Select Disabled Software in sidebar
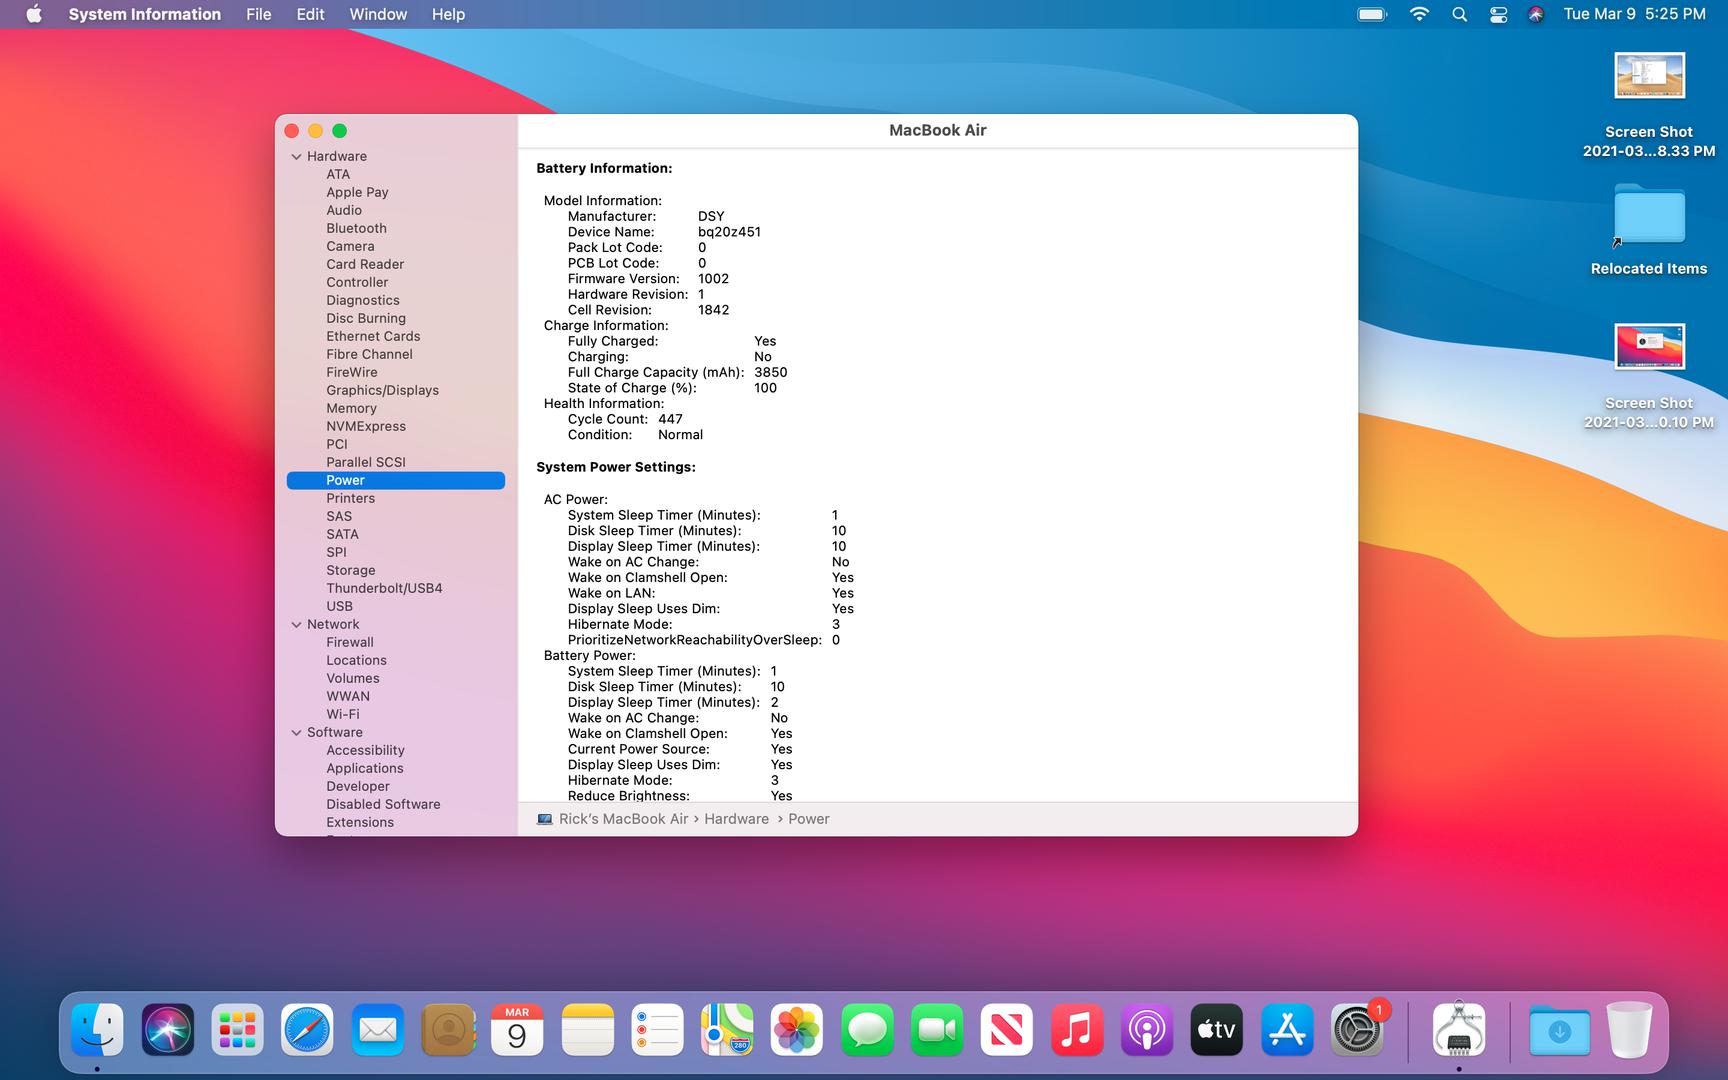This screenshot has height=1080, width=1728. [383, 804]
